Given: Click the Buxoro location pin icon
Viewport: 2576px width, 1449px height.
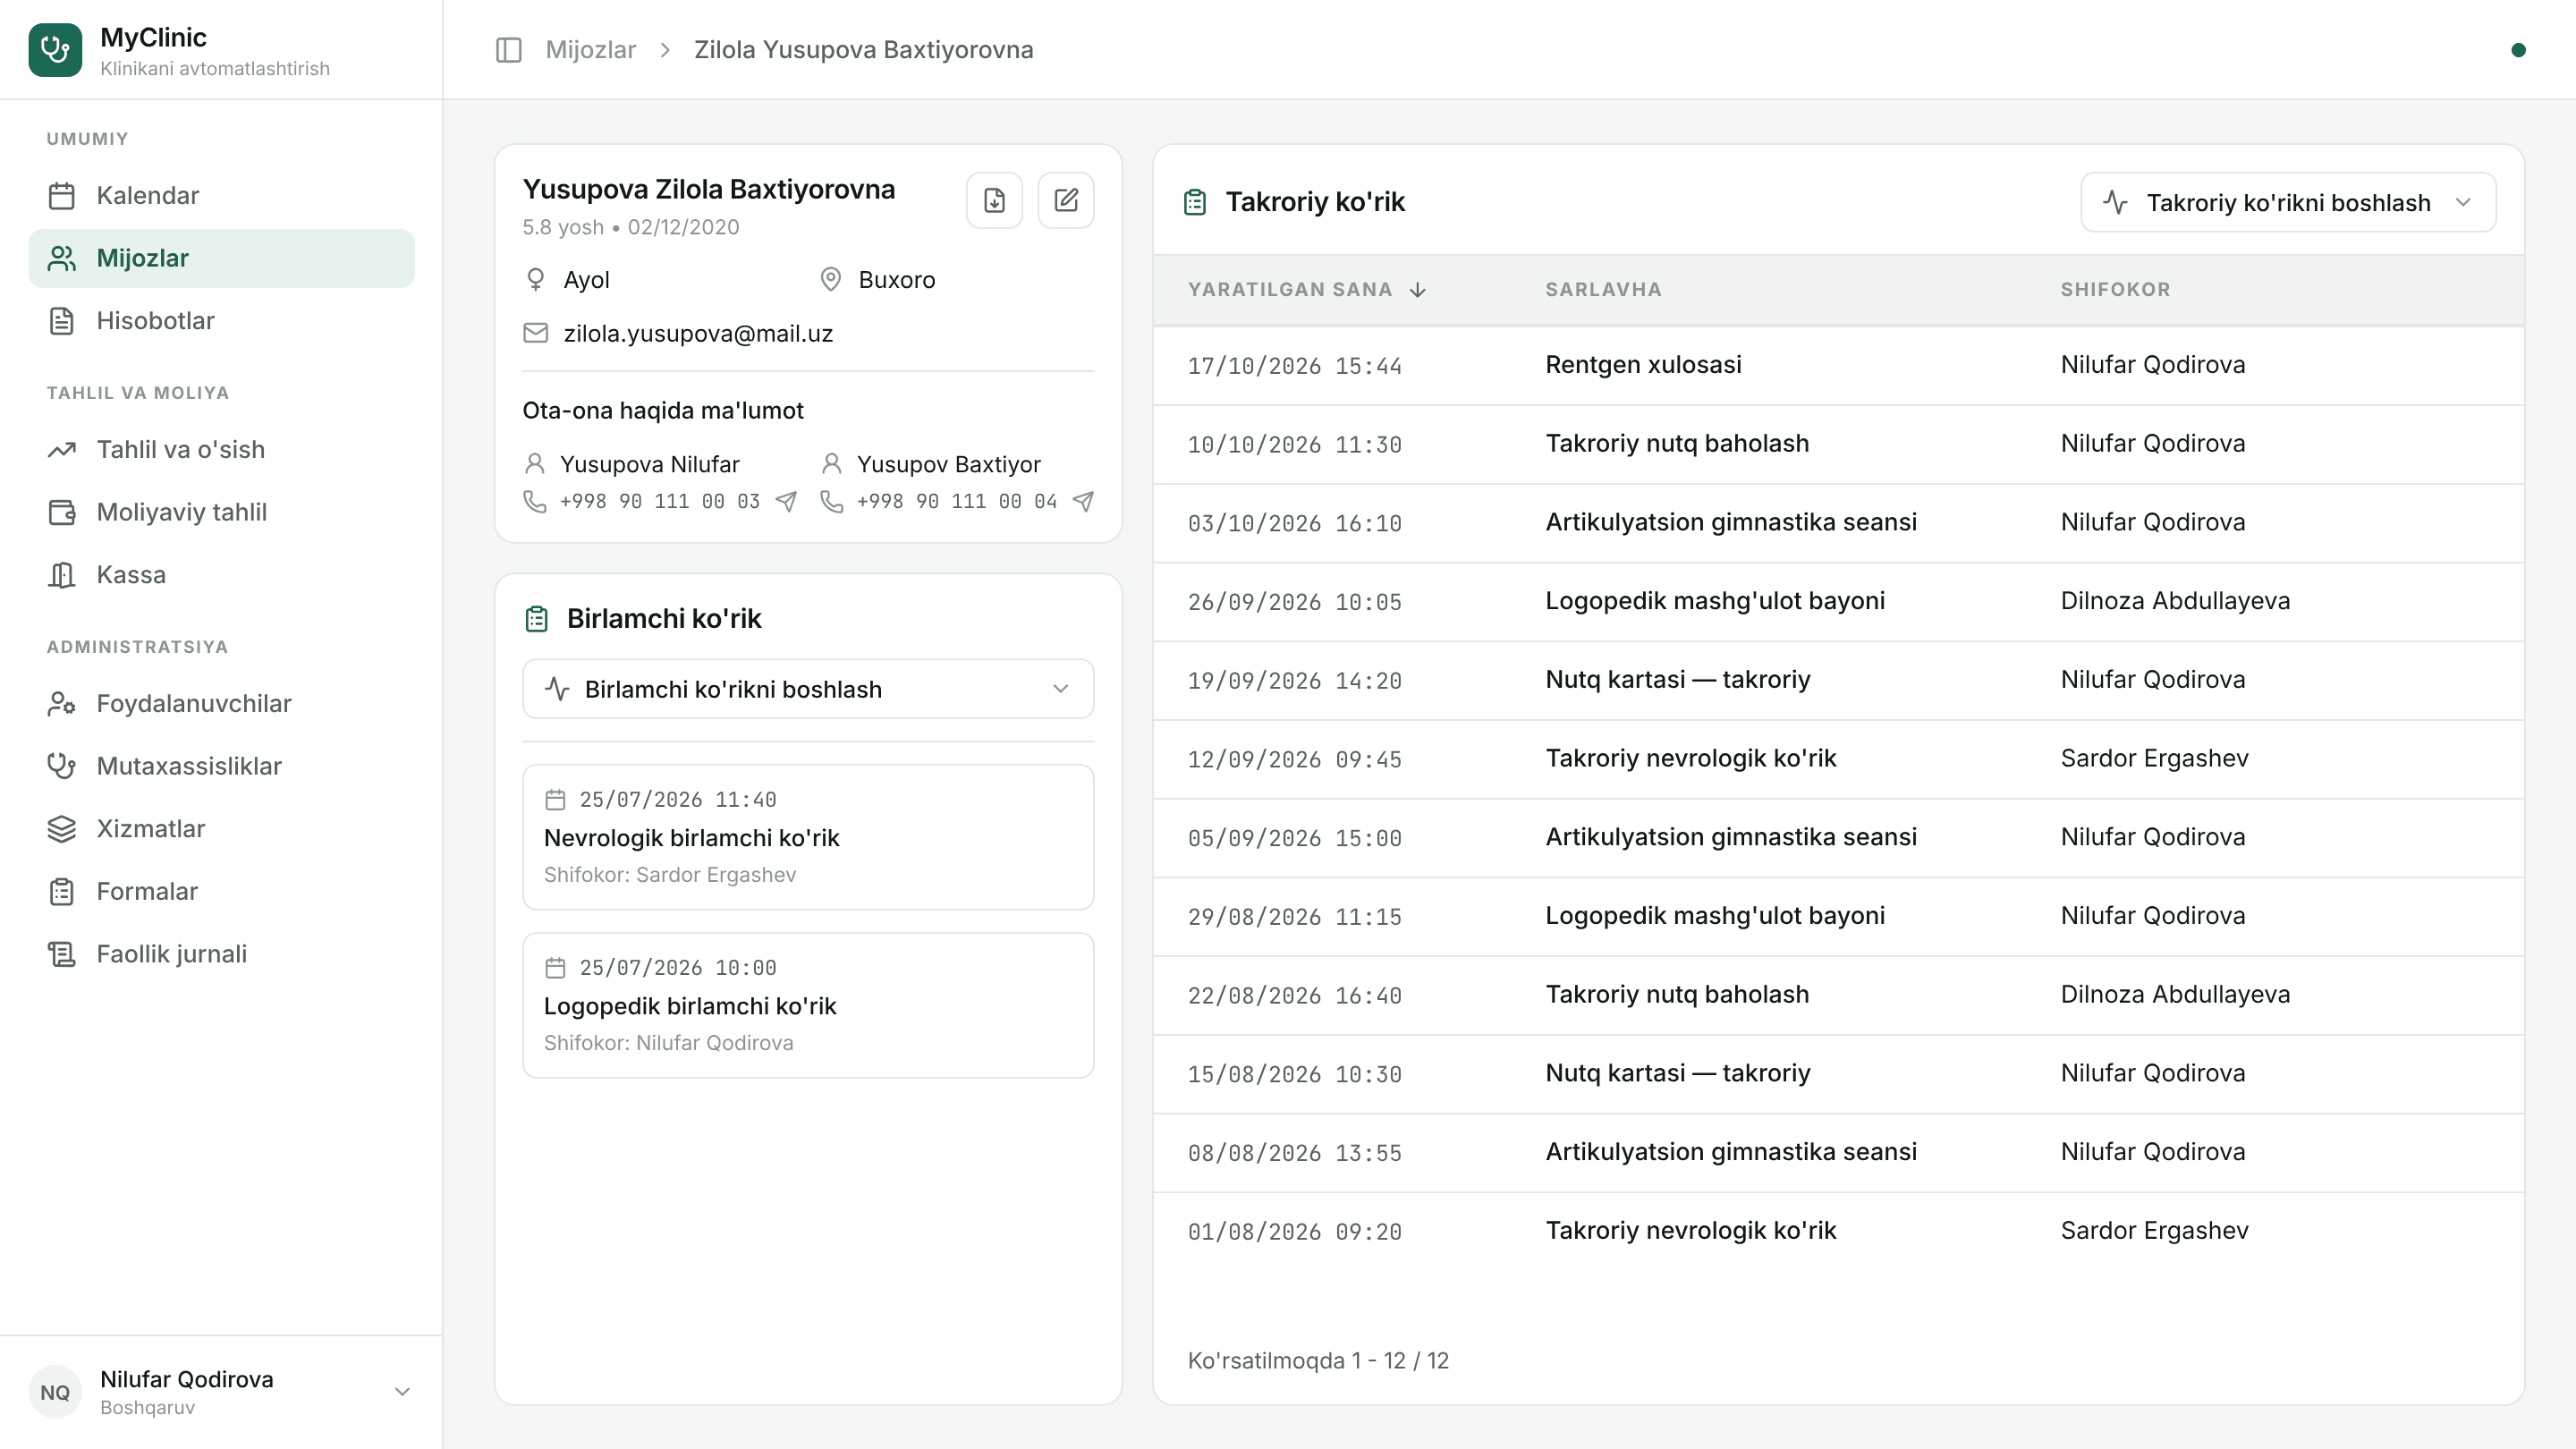Looking at the screenshot, I should point(830,280).
